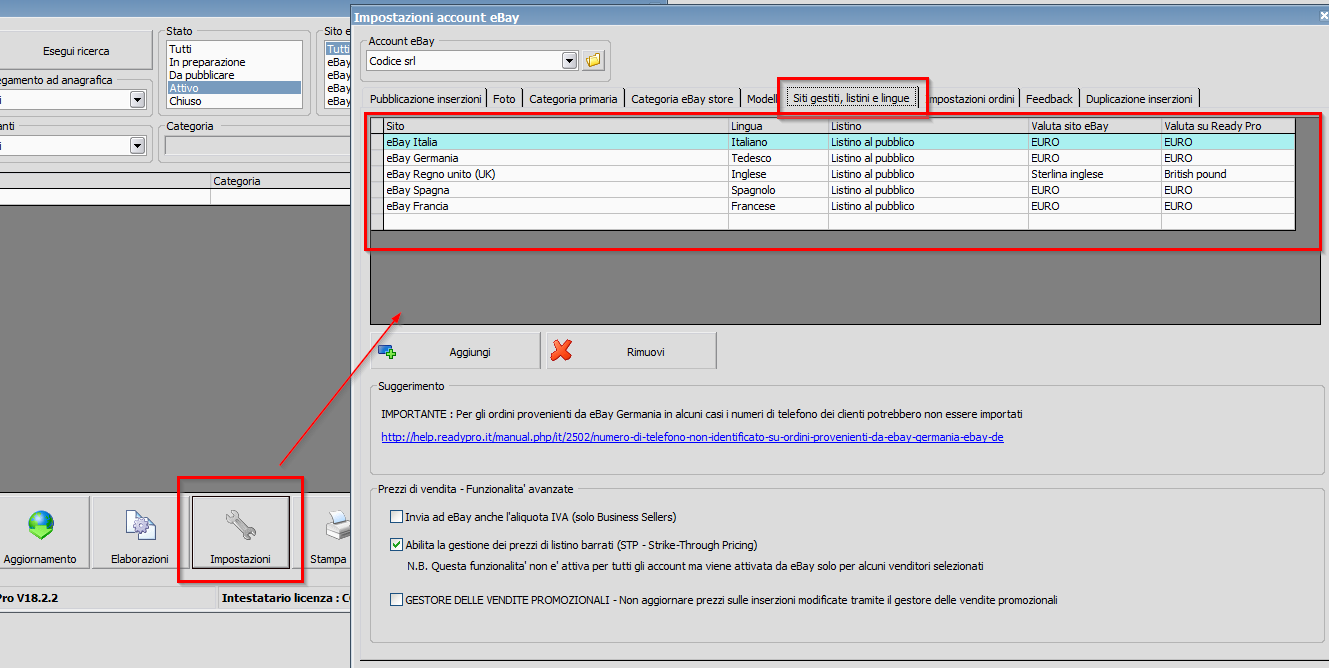Screen dimensions: 1329x668
Task: Select Attivo in the Stato list
Action: [234, 88]
